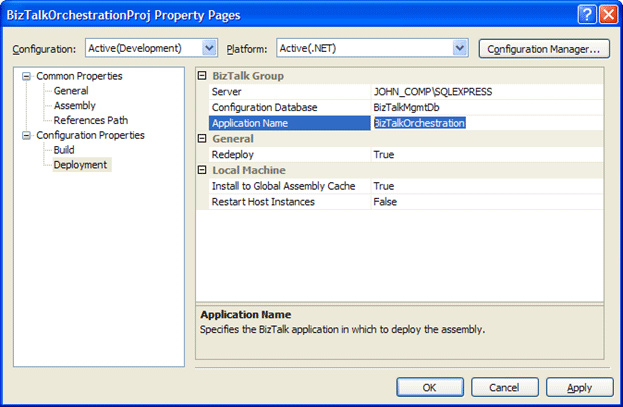This screenshot has width=623, height=407.
Task: Select the Application Name property
Action: [x=290, y=123]
